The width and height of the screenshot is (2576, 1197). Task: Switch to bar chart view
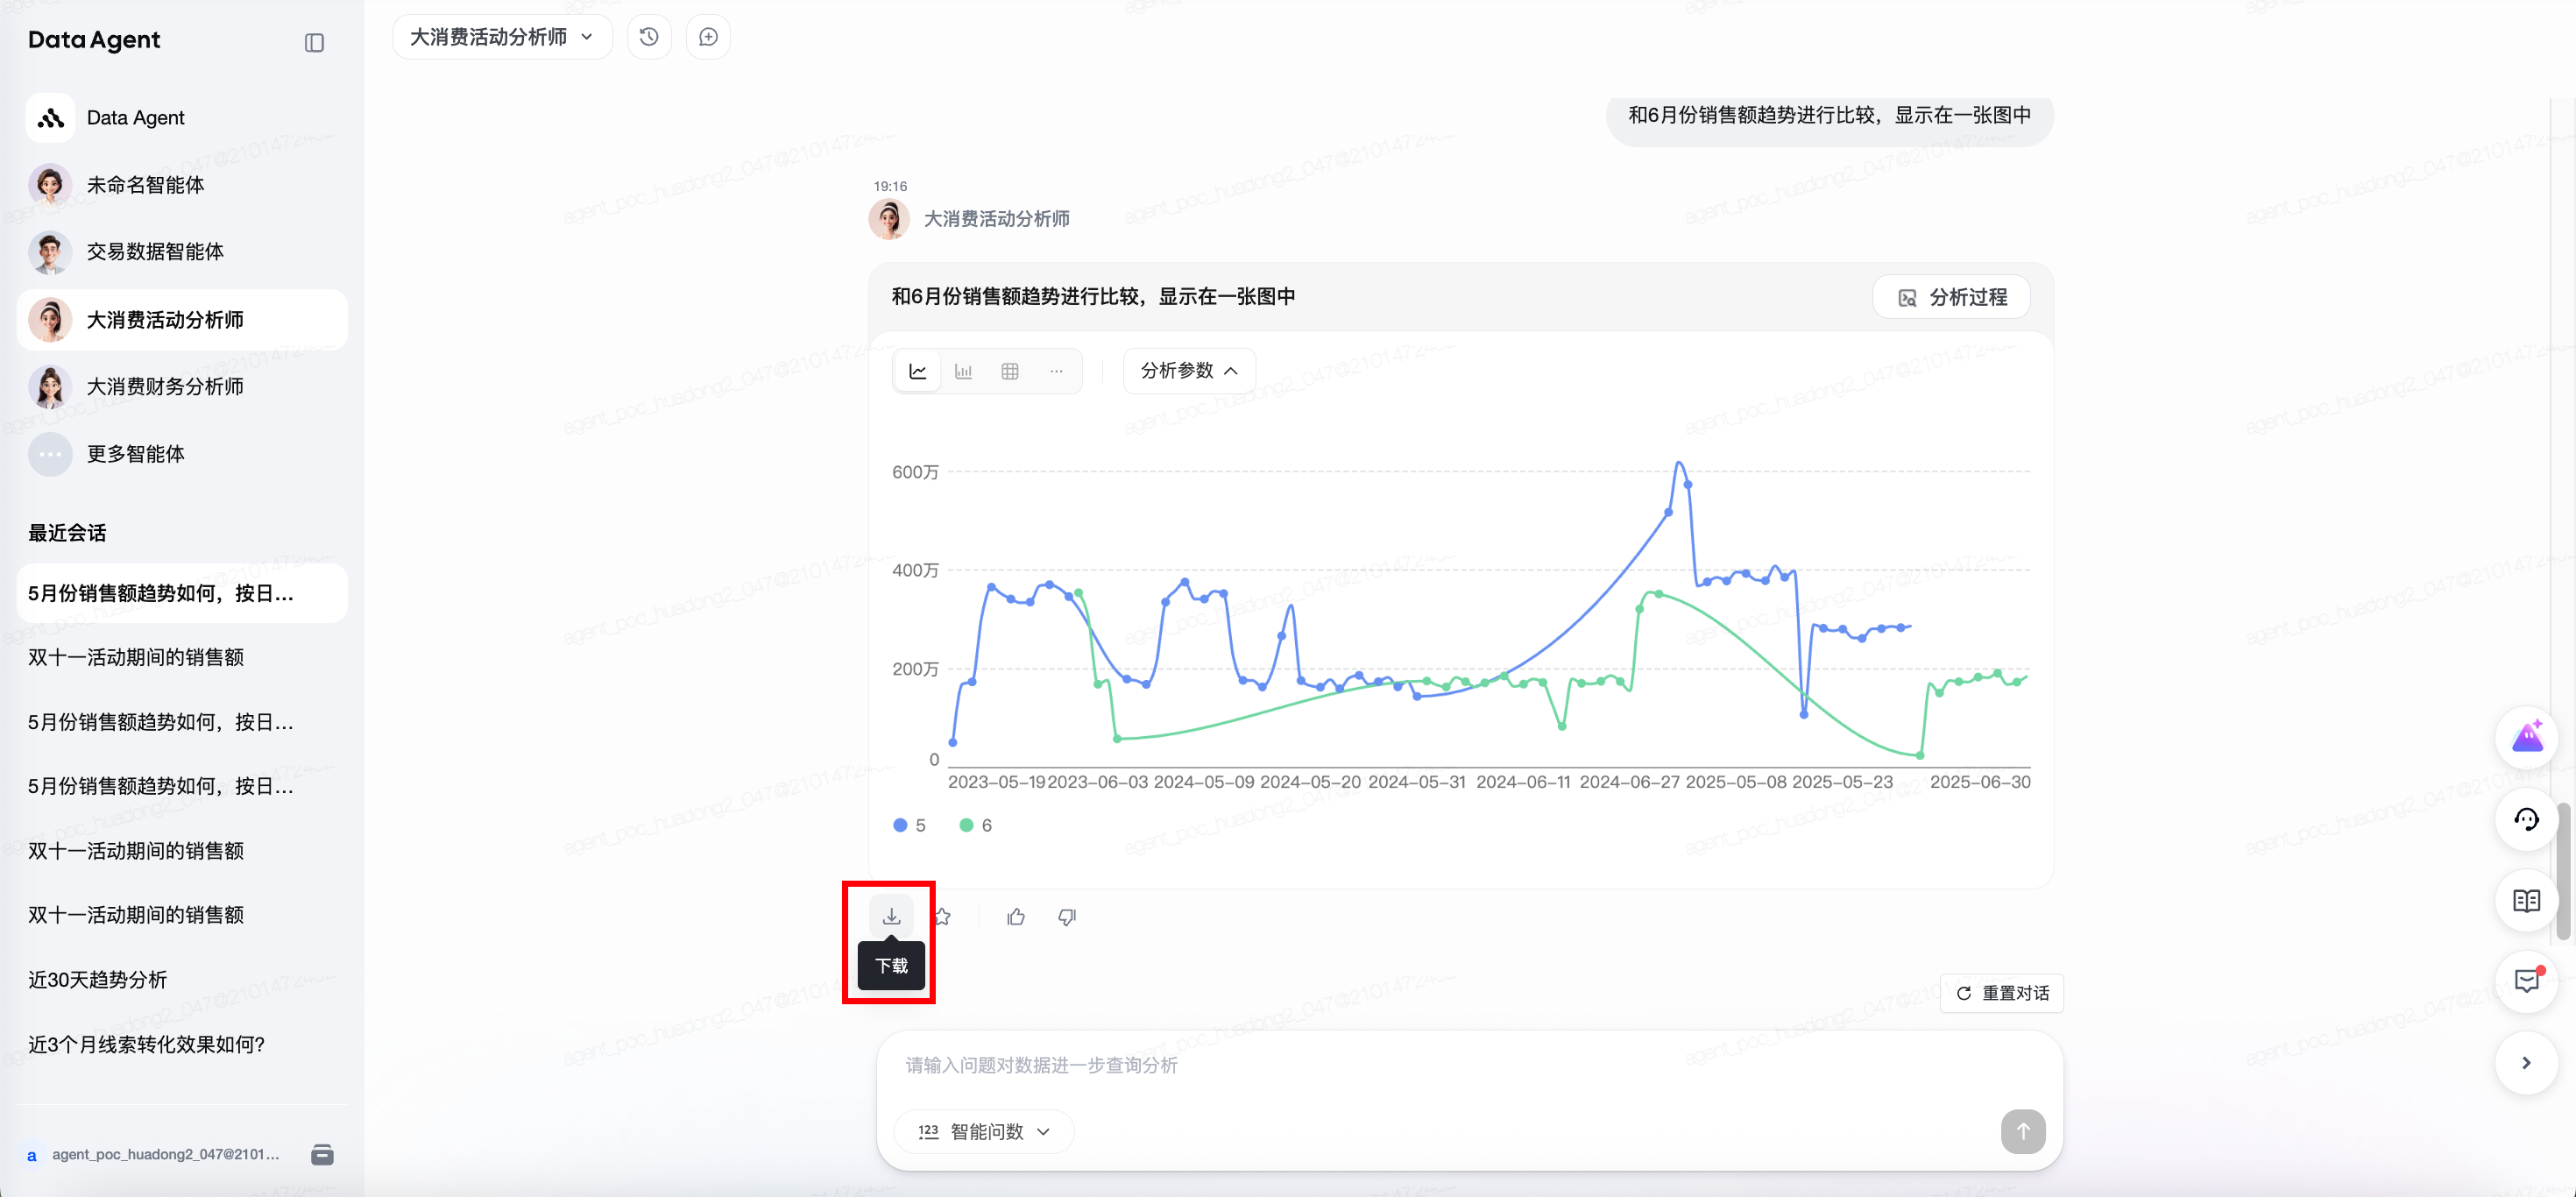coord(963,371)
